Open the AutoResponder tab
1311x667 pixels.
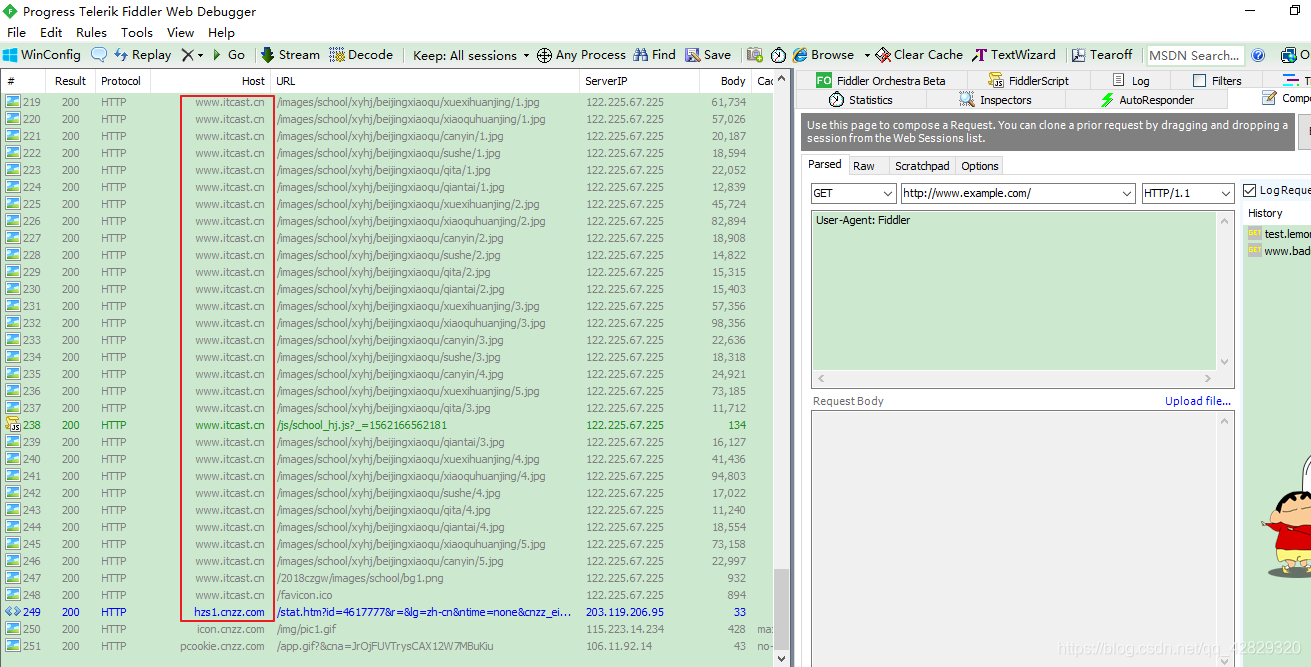1147,100
